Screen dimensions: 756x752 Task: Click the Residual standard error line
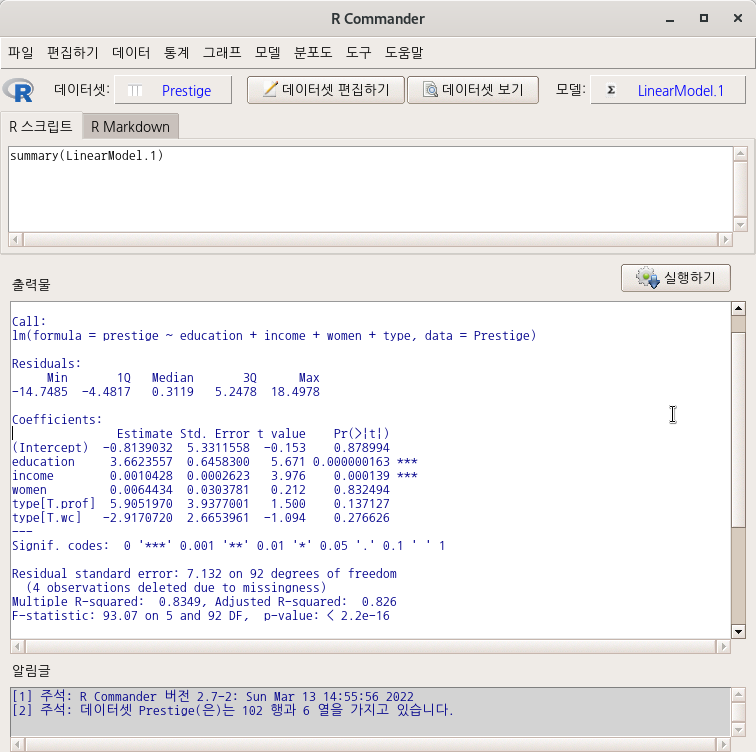(x=204, y=574)
